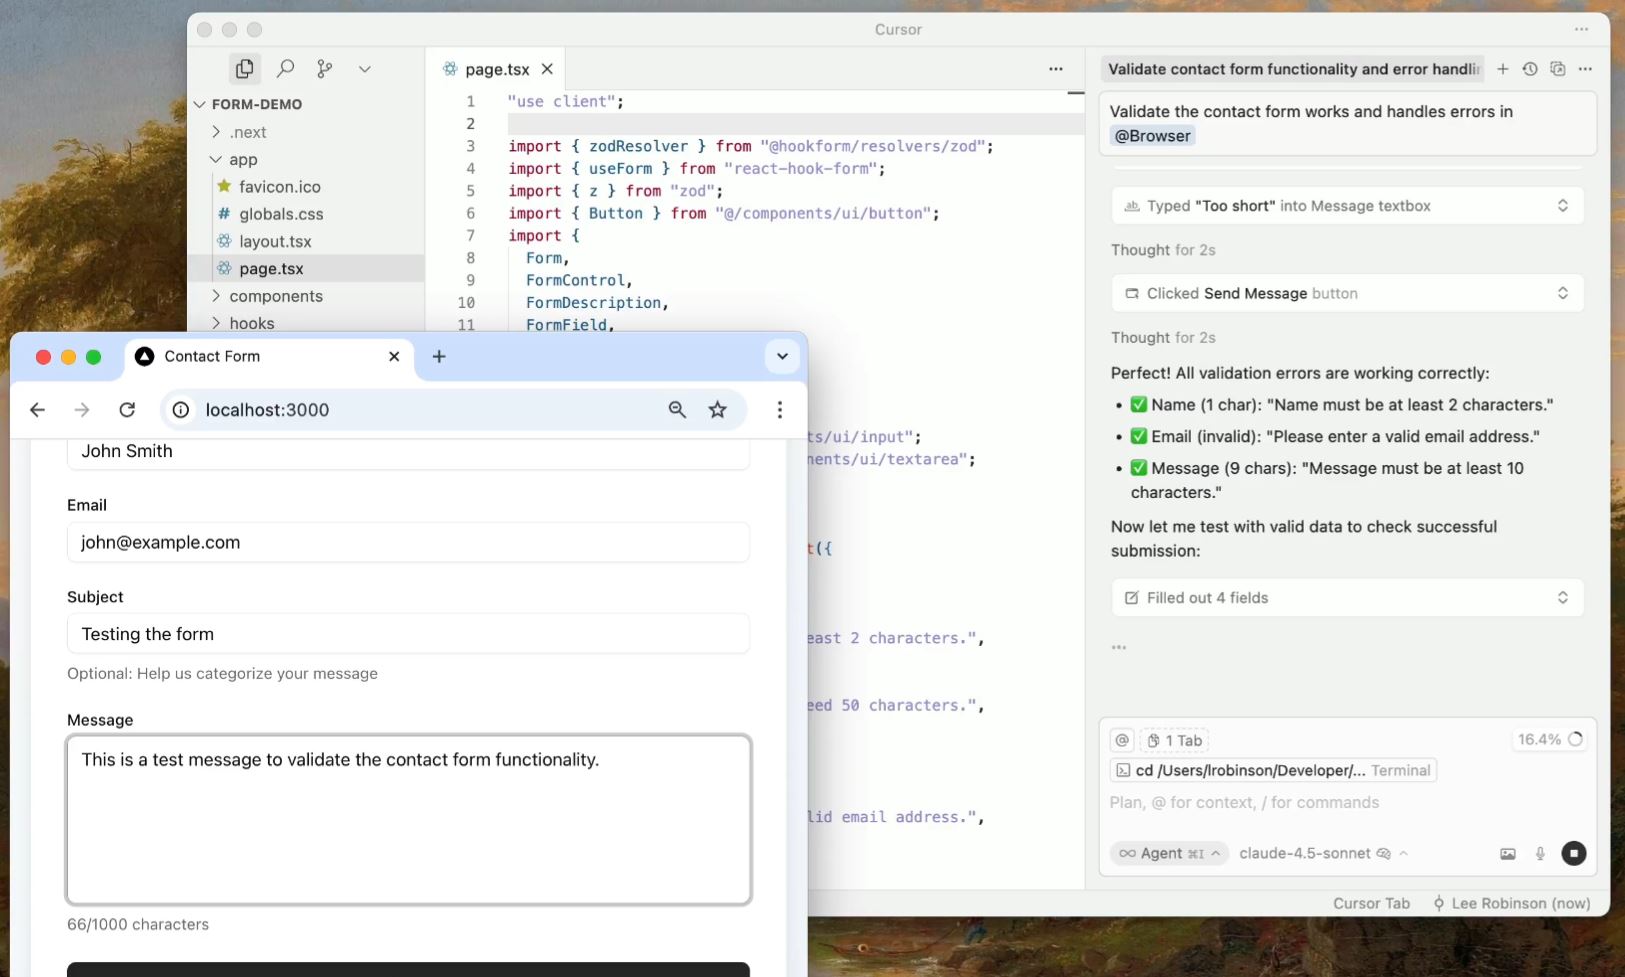1625x977 pixels.
Task: Reload the localhost:3000 browser page
Action: click(127, 409)
